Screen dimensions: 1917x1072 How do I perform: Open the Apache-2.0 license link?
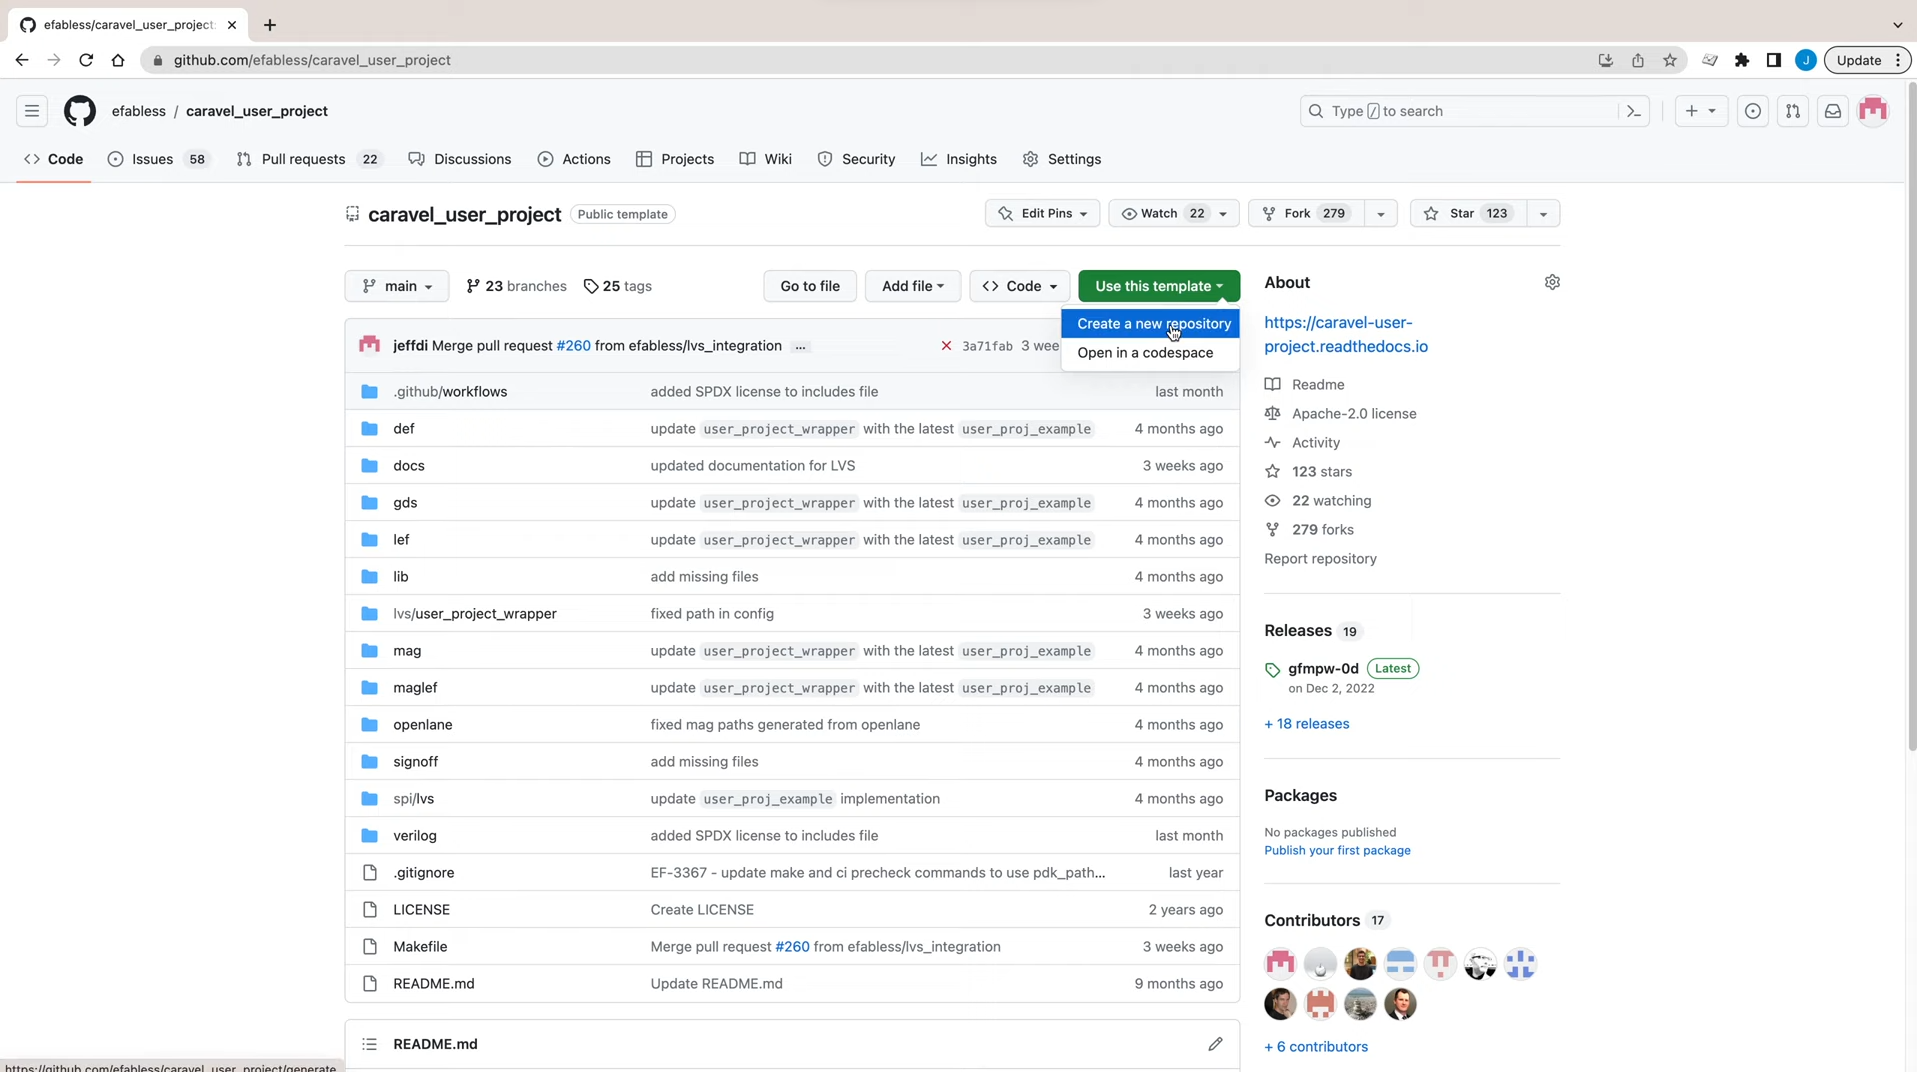click(1354, 414)
